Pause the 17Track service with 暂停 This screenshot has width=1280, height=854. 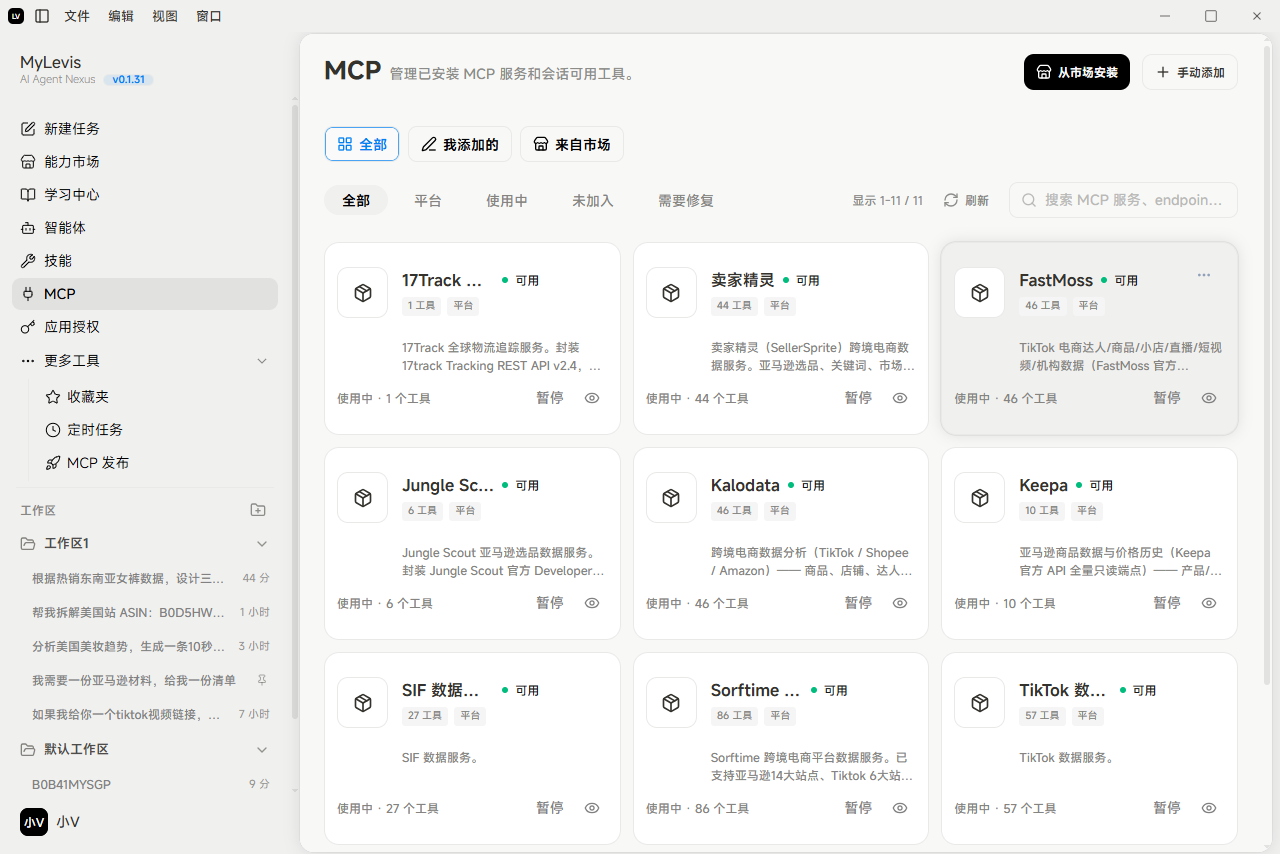pos(550,398)
